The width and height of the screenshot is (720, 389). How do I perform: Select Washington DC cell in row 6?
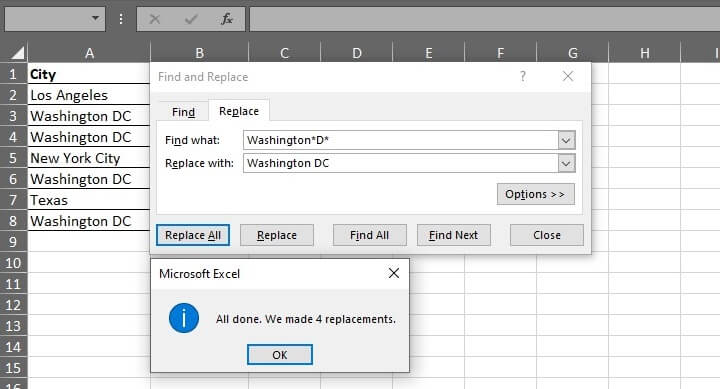[x=89, y=179]
